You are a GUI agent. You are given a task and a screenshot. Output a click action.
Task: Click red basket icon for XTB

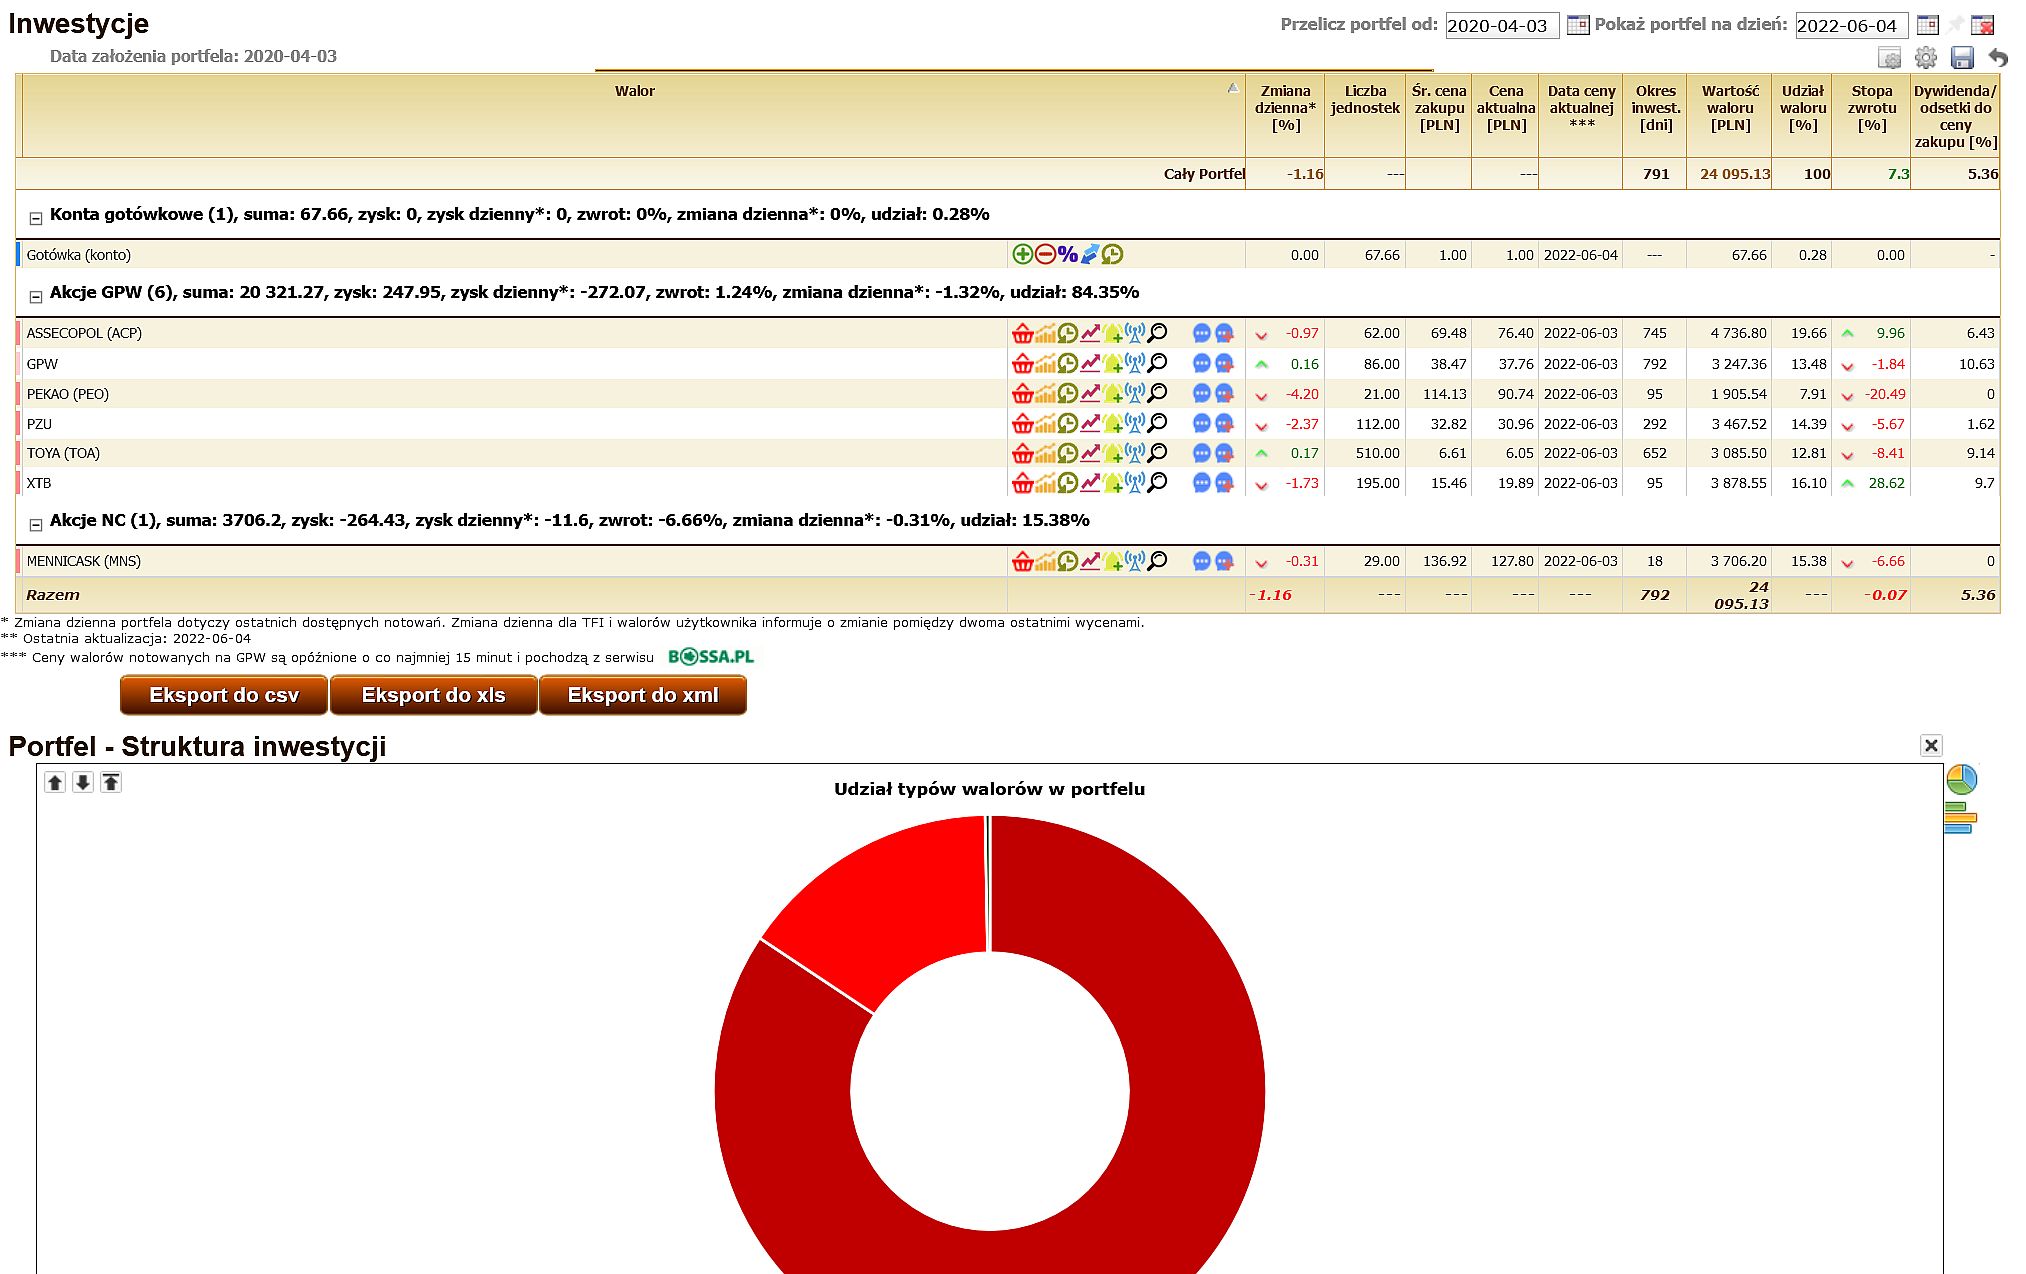(1022, 482)
